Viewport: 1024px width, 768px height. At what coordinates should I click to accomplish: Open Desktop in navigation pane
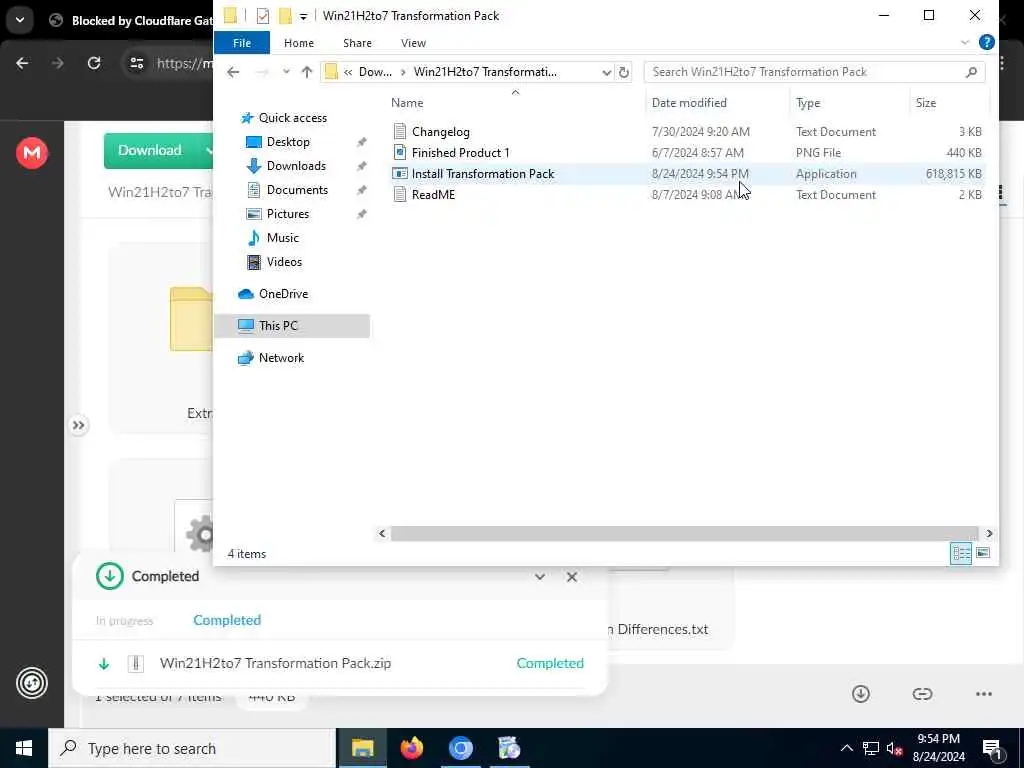pos(288,142)
